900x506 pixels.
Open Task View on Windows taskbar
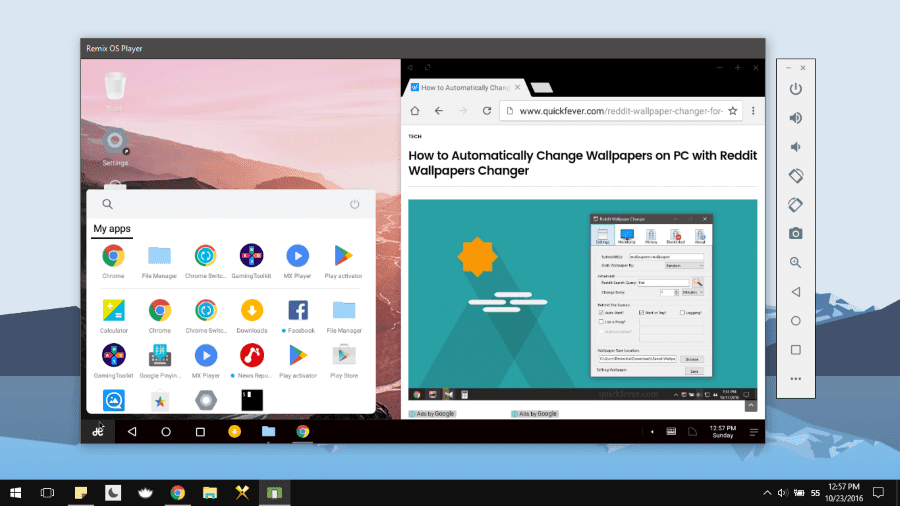point(48,493)
